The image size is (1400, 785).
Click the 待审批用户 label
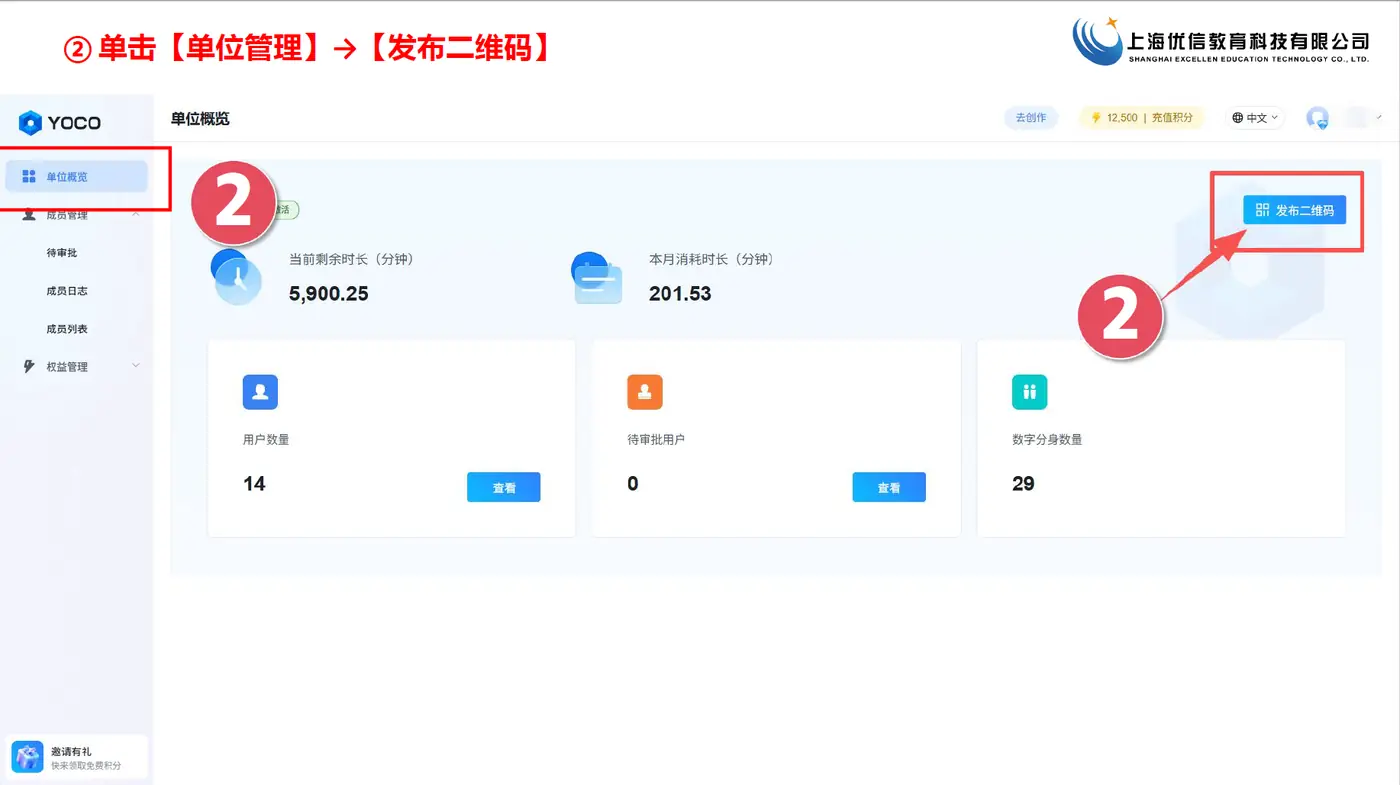pyautogui.click(x=656, y=439)
